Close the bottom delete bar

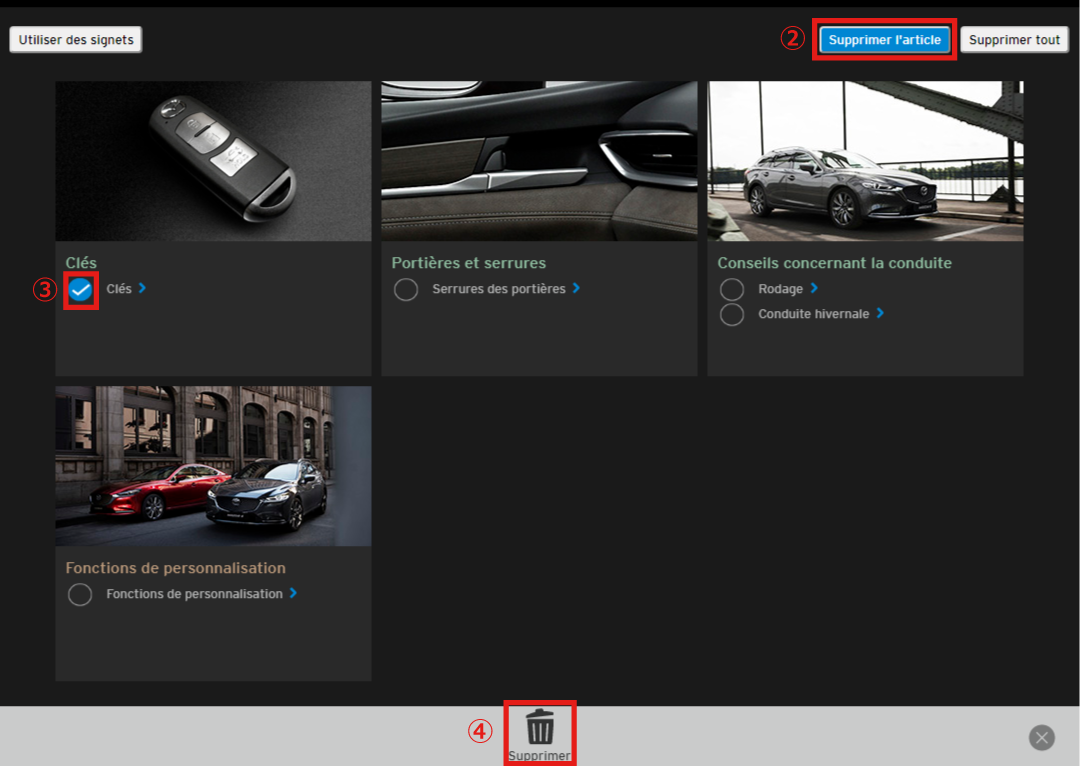(x=1041, y=738)
